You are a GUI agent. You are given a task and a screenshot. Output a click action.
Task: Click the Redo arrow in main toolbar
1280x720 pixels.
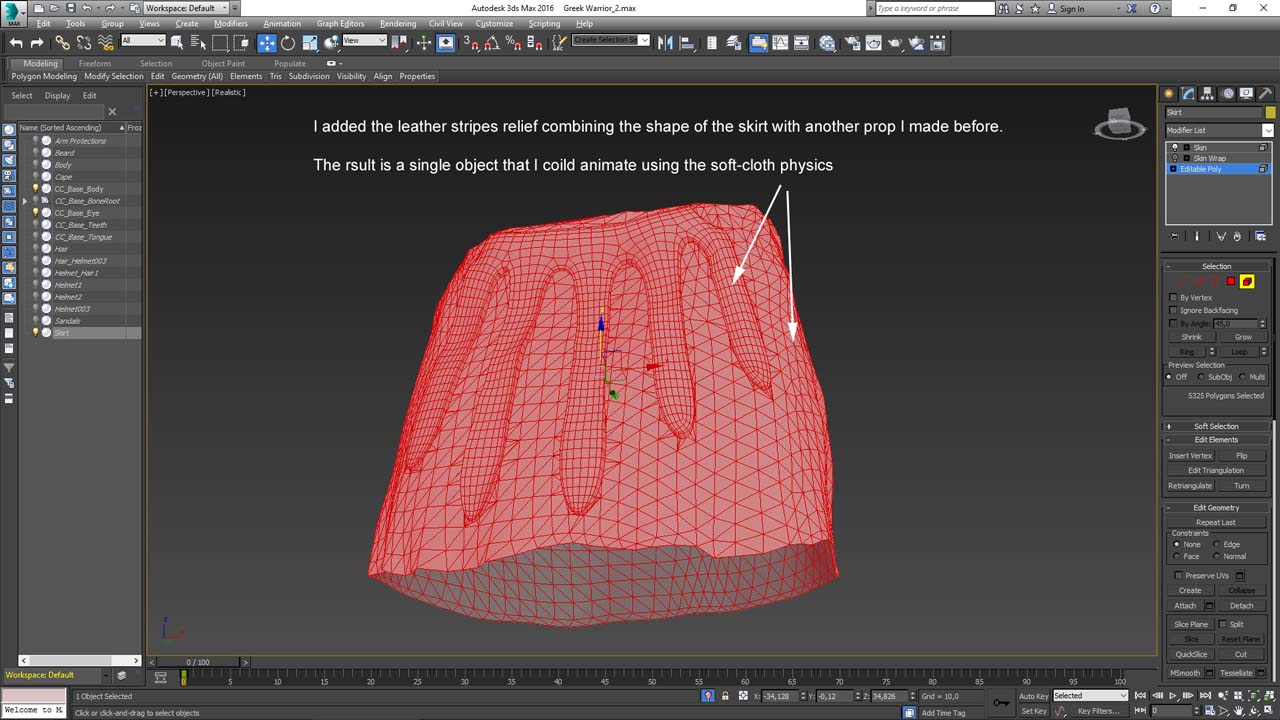(x=37, y=43)
